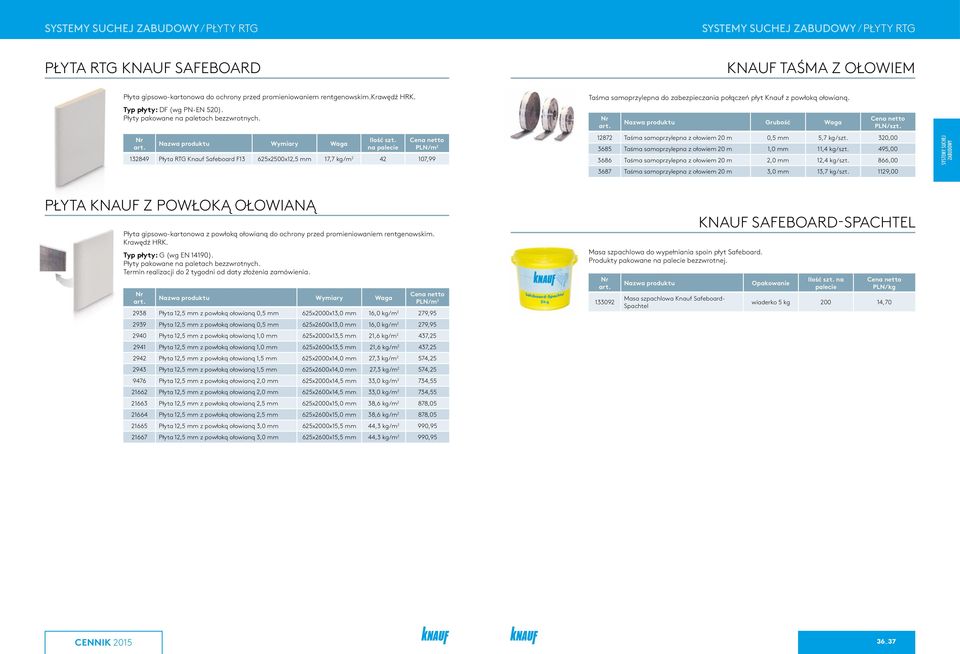This screenshot has width=960, height=654.
Task: Click the page number 36.37 box
Action: click(x=857, y=642)
